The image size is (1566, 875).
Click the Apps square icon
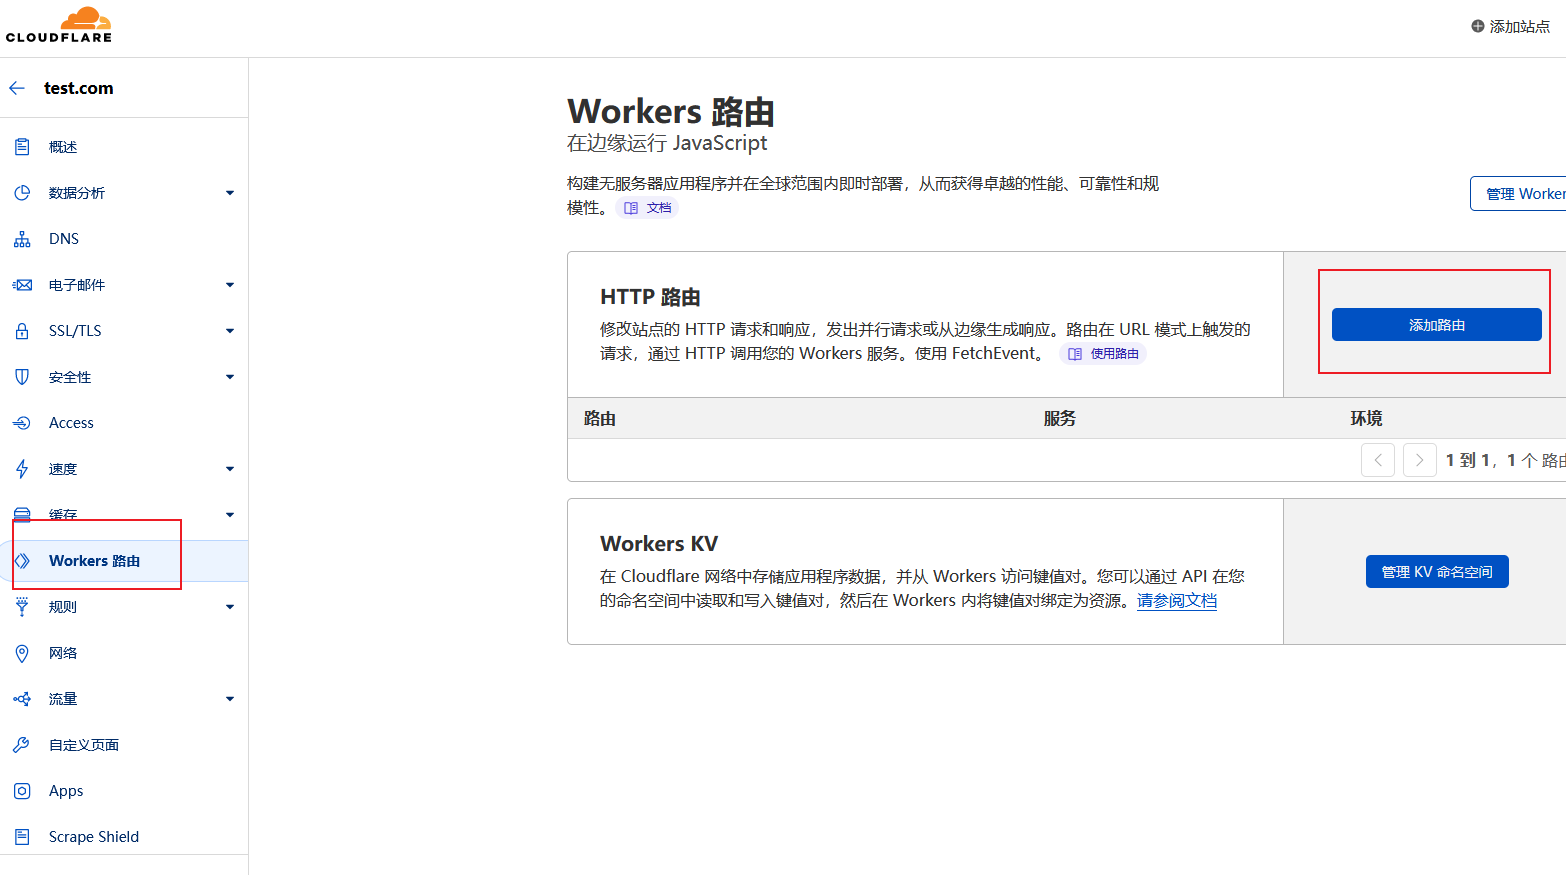tap(22, 791)
